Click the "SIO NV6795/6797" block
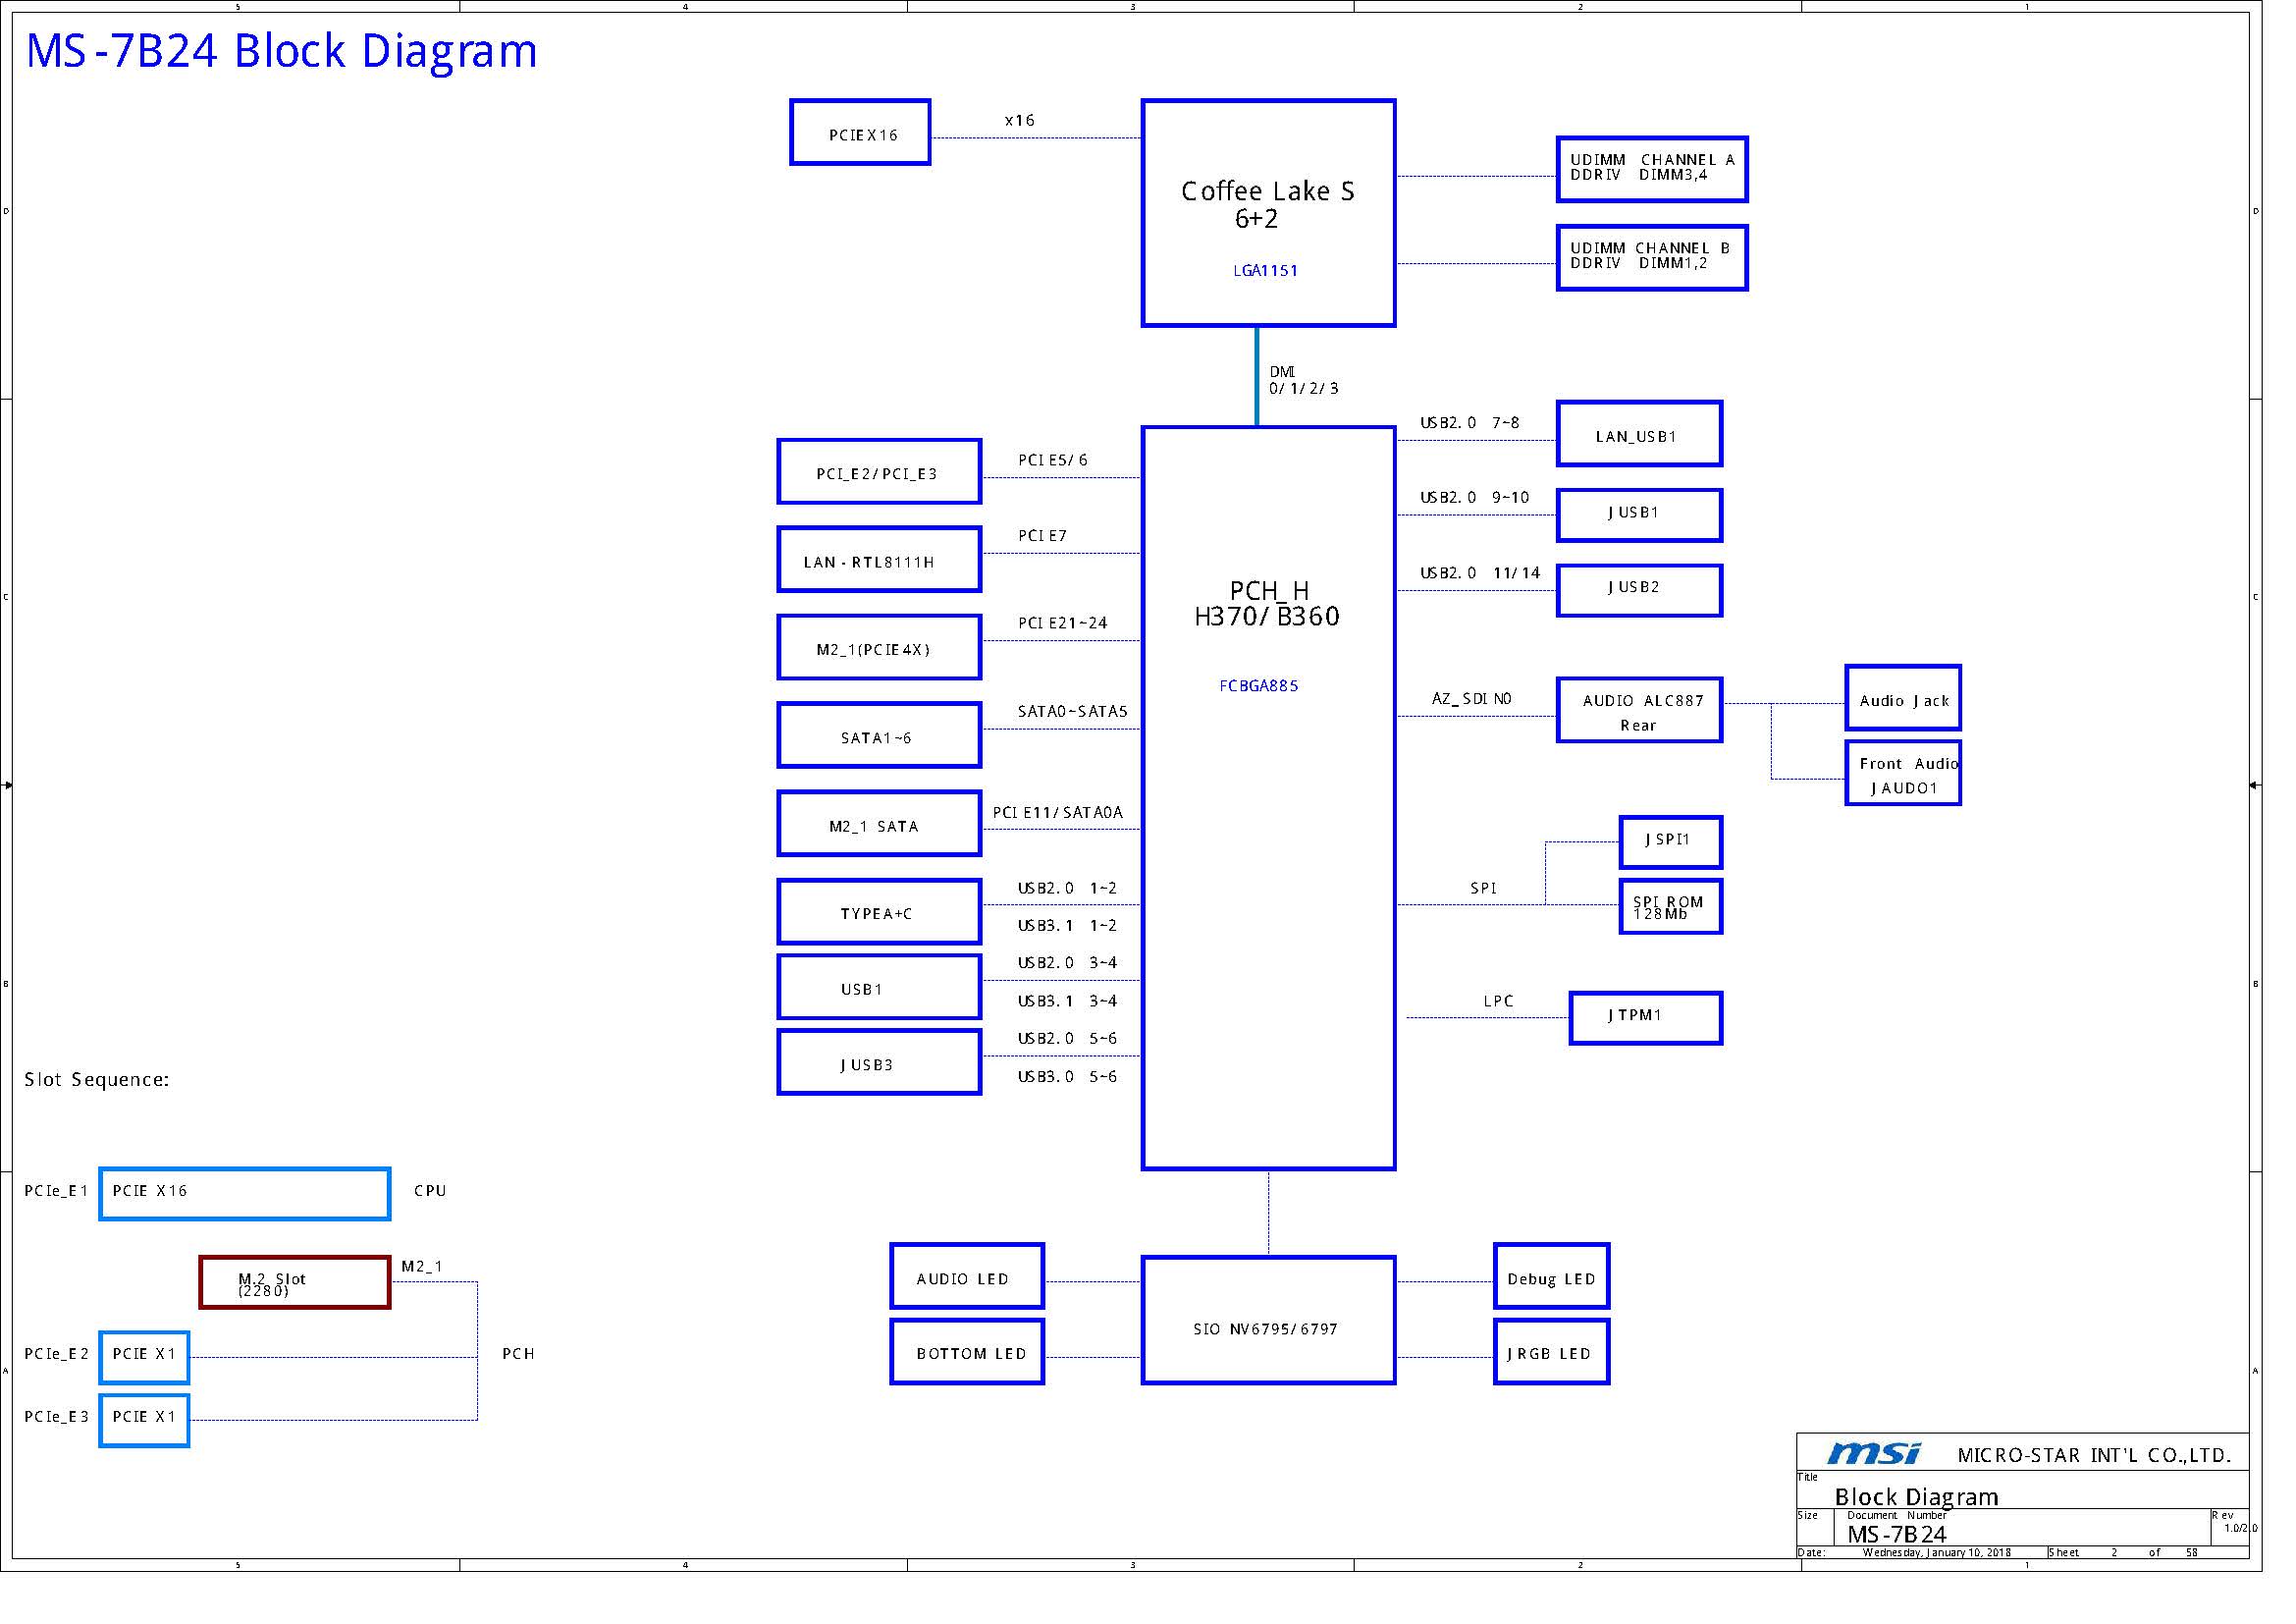 1268,1320
